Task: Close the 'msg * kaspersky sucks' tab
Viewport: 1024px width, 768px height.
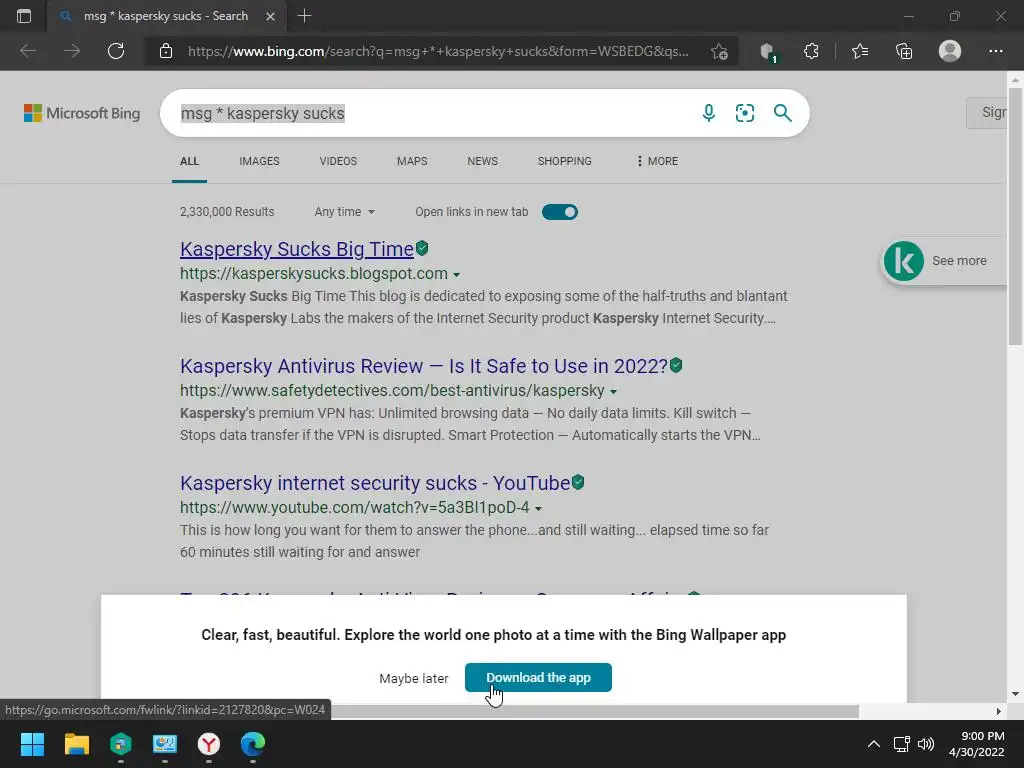Action: click(x=270, y=16)
